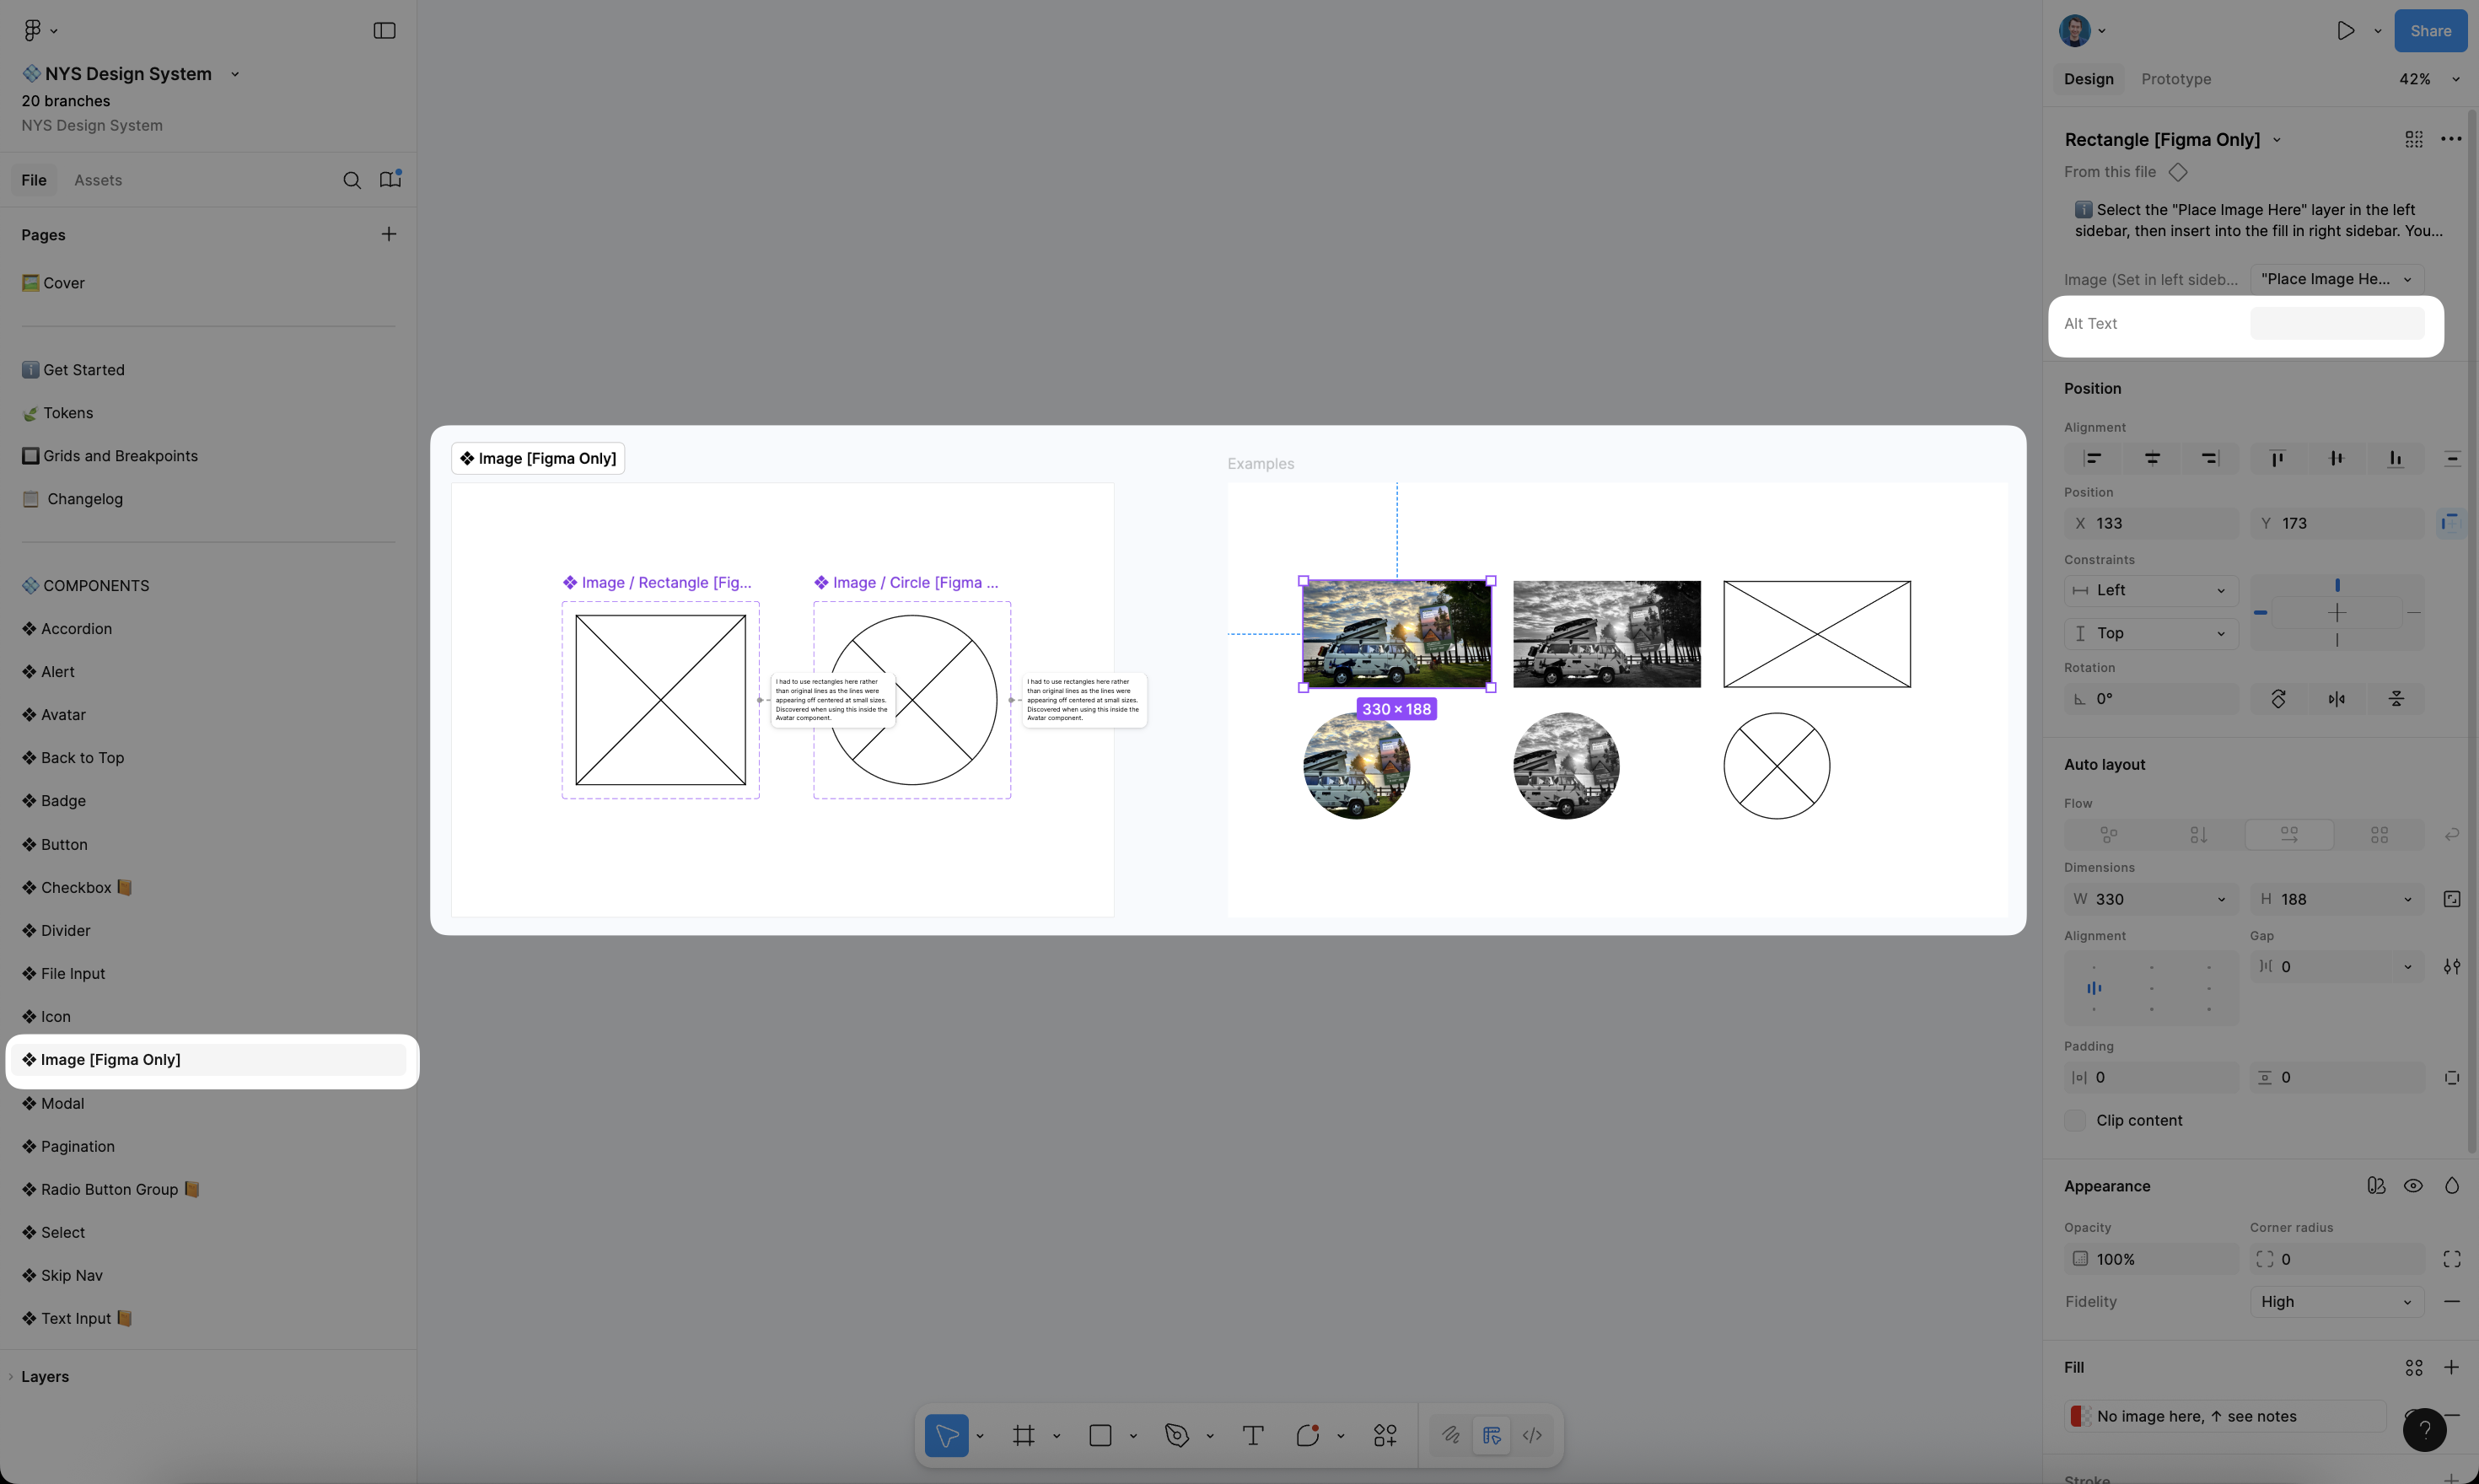Viewport: 2479px width, 1484px height.
Task: Enable the Clip content checkbox
Action: point(2075,1120)
